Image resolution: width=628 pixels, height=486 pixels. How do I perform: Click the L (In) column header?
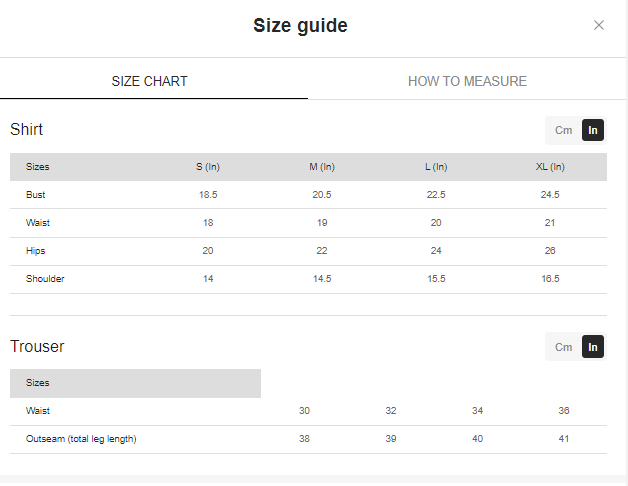tap(436, 167)
